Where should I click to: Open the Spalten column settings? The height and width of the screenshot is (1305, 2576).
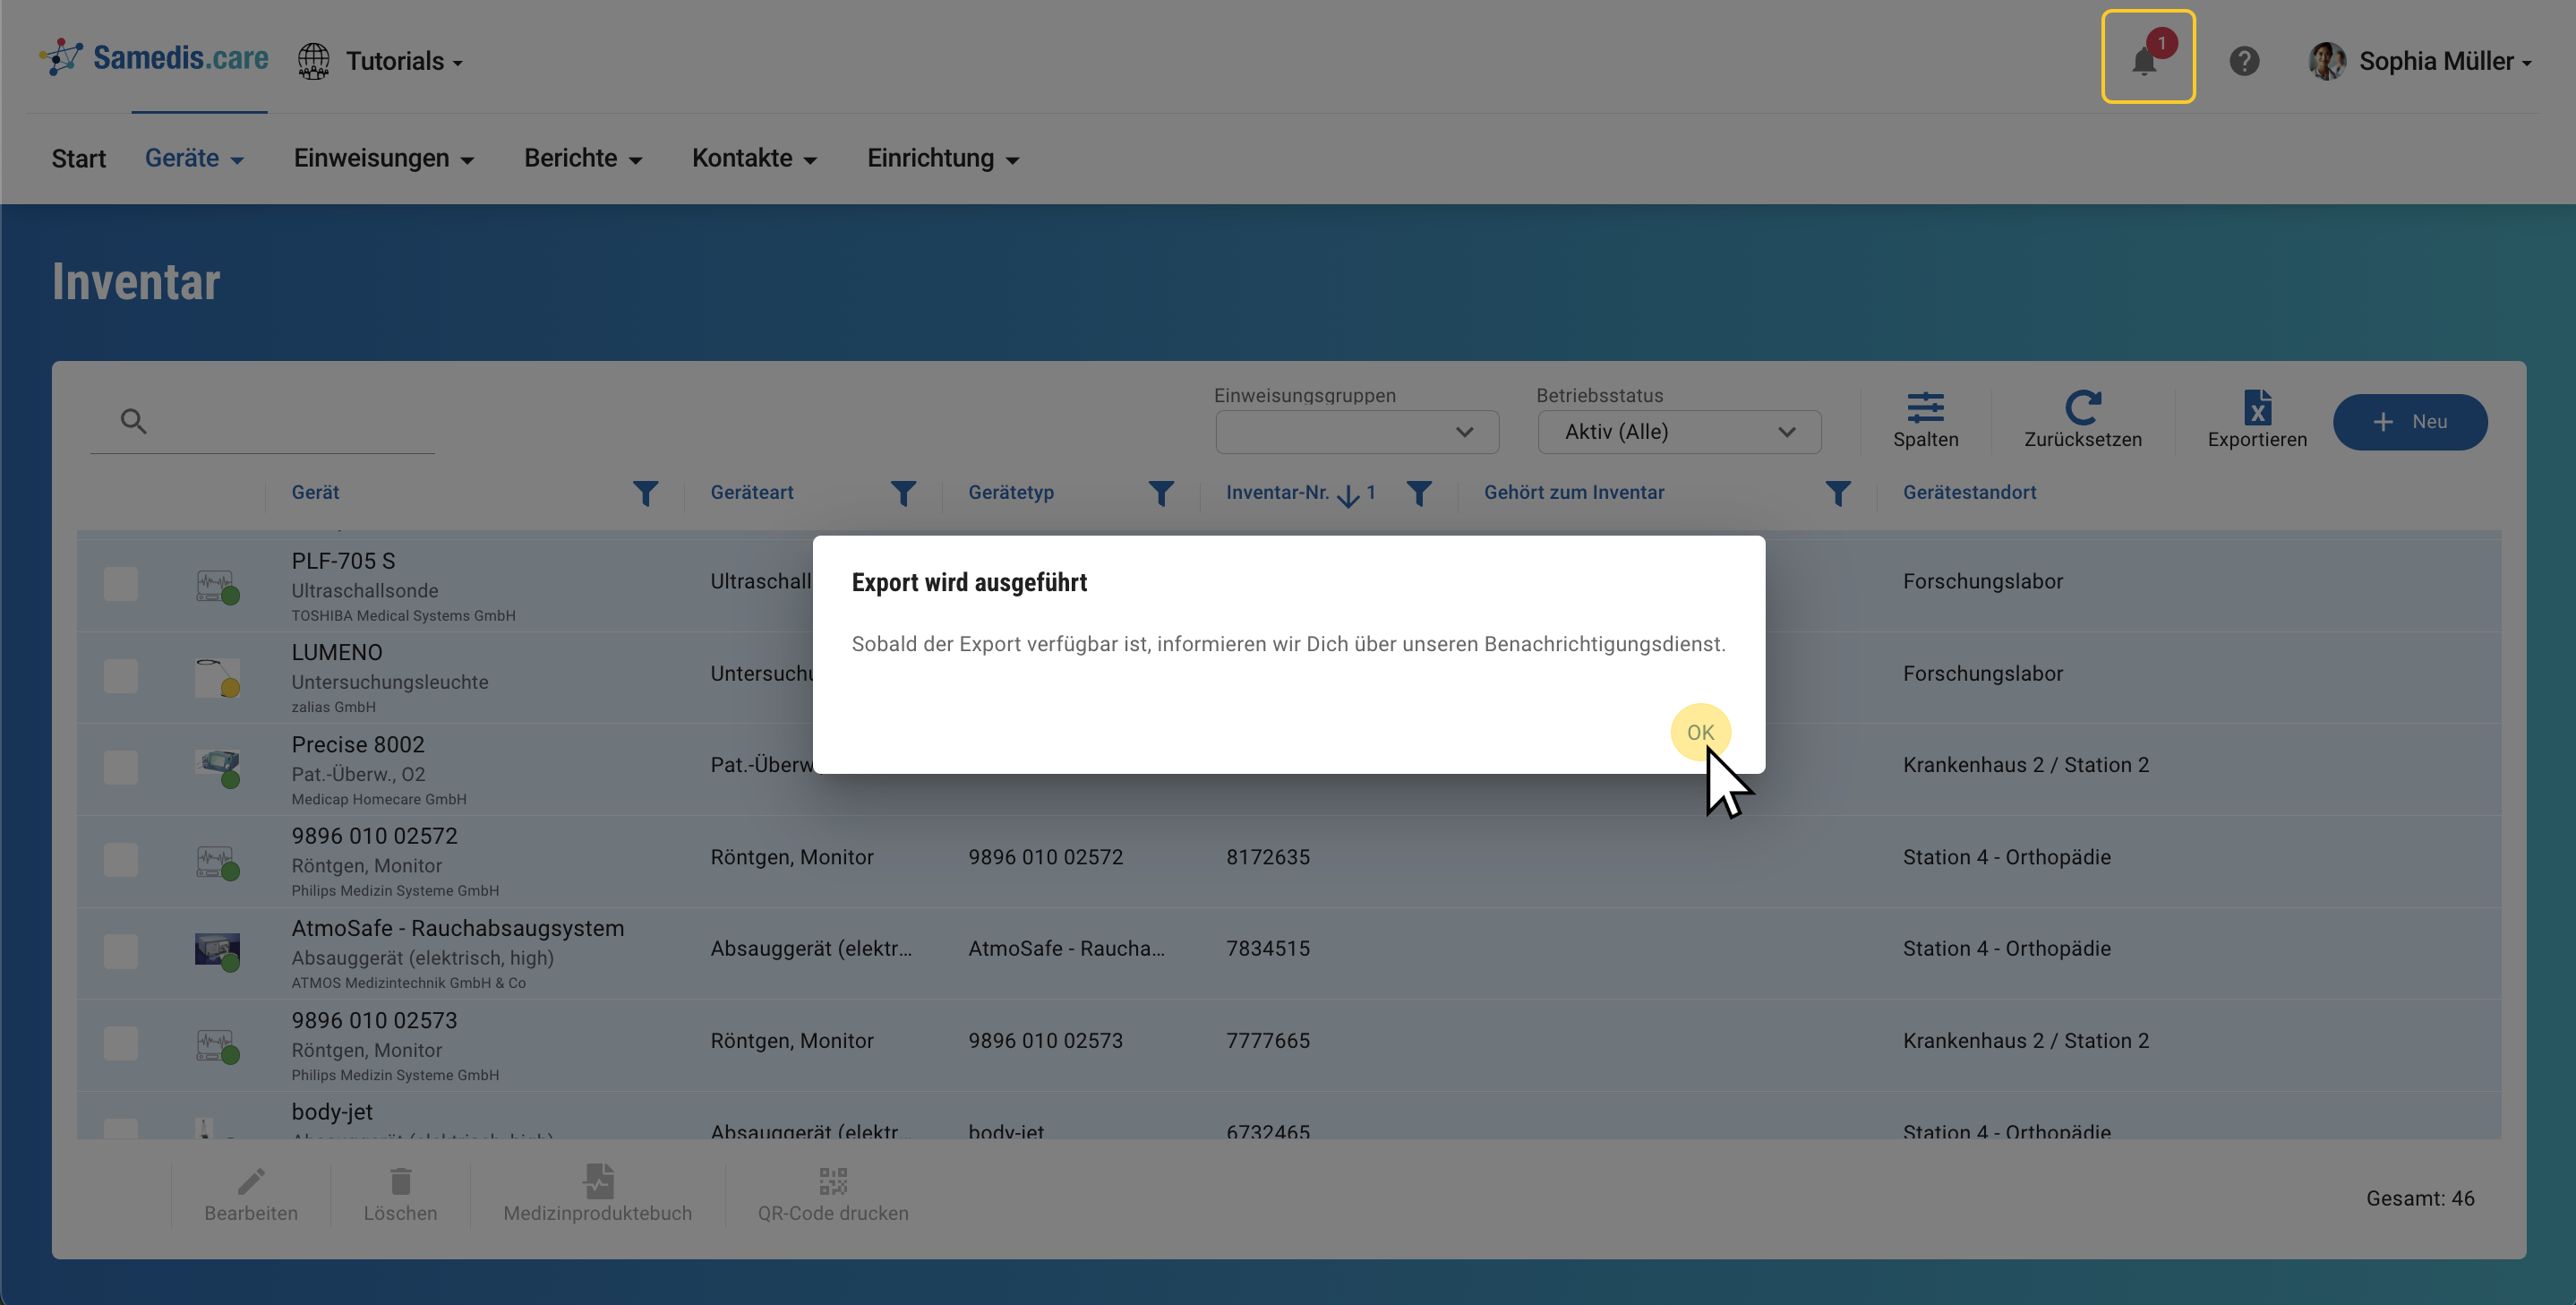[x=1924, y=408]
